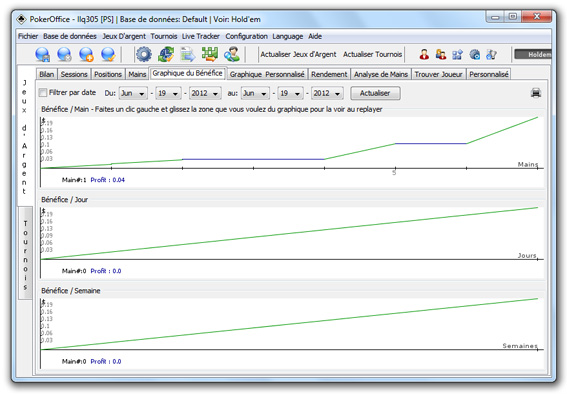Image resolution: width=567 pixels, height=394 pixels.
Task: Open the start month Jun dropdown
Action: coord(133,93)
